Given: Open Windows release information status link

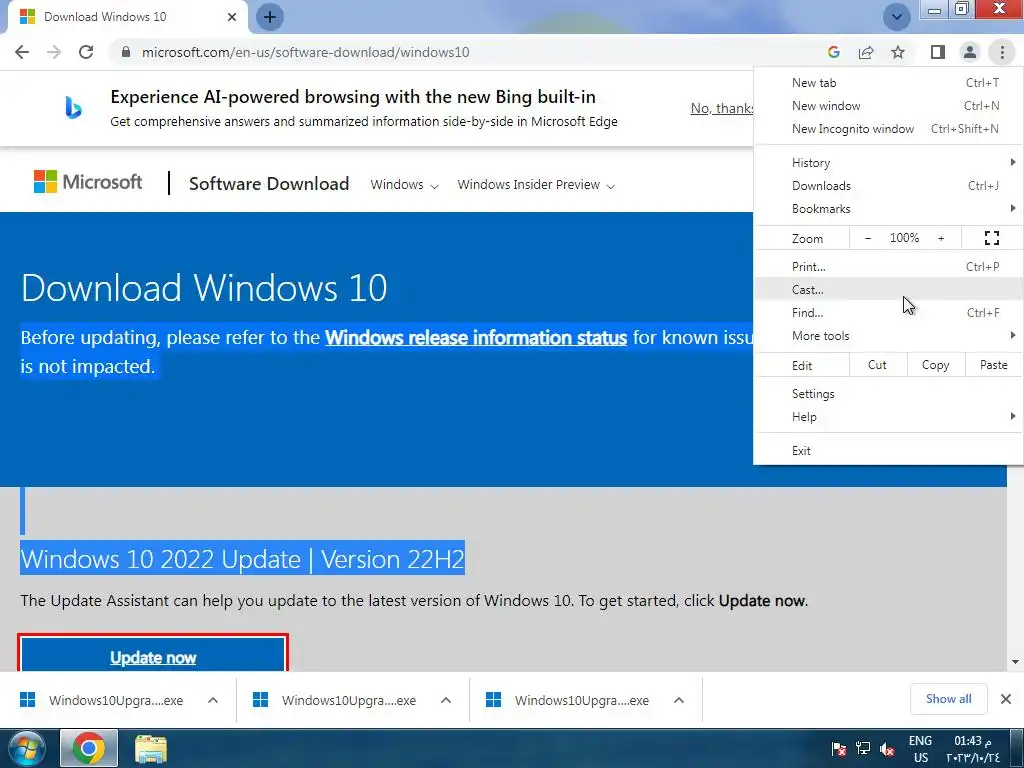Looking at the screenshot, I should click(476, 338).
